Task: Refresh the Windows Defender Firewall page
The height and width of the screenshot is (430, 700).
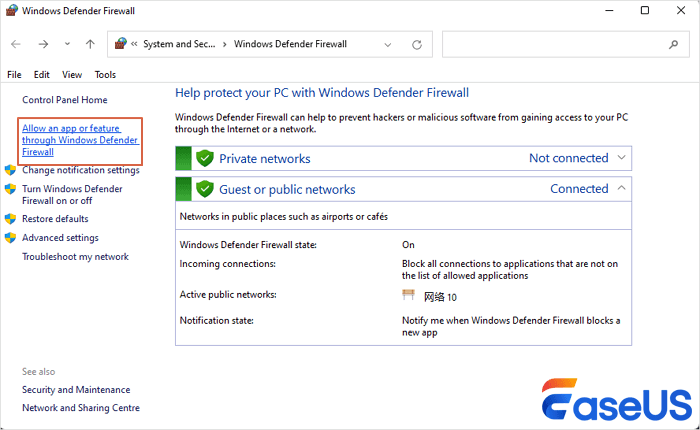Action: coord(416,44)
